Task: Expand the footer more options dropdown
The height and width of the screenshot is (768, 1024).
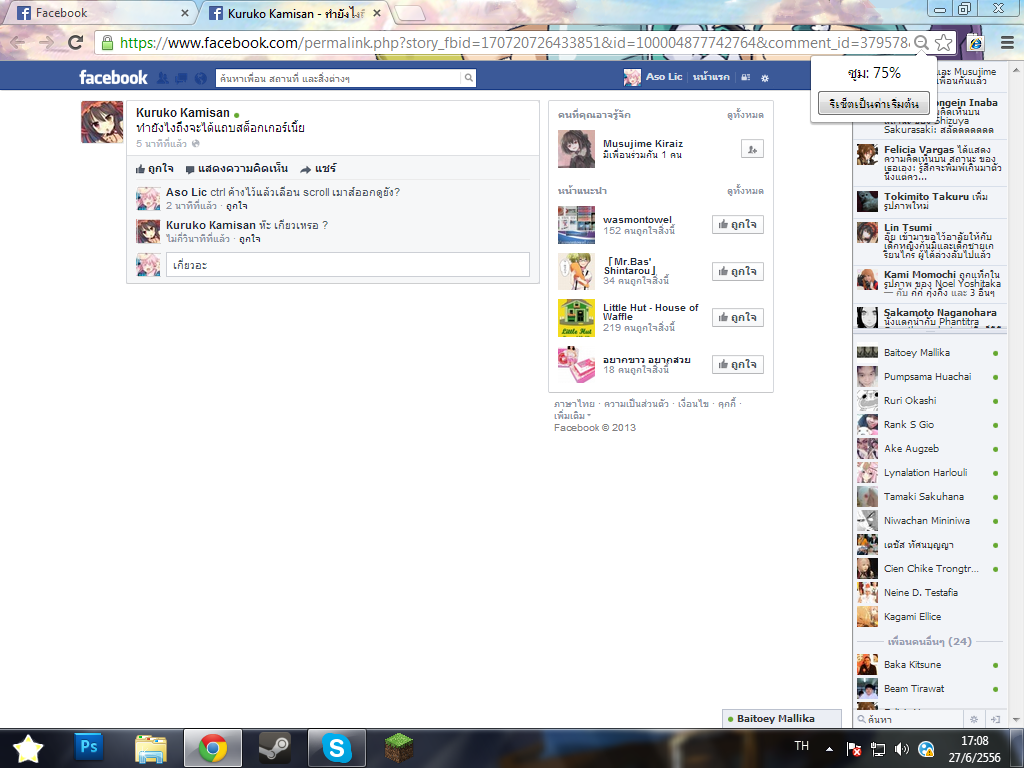Action: pos(573,416)
